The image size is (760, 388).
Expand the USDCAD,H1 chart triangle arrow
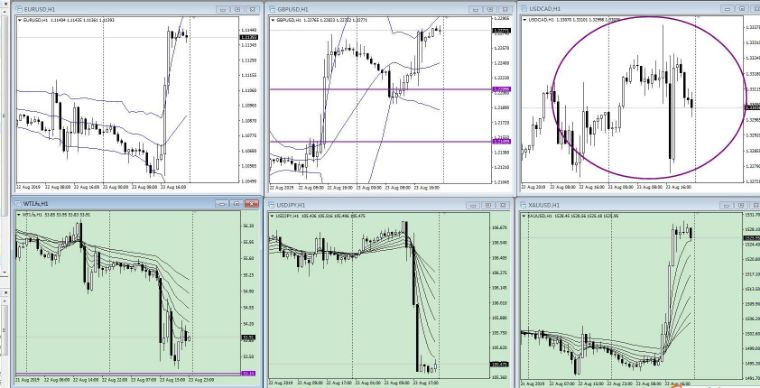(x=525, y=20)
